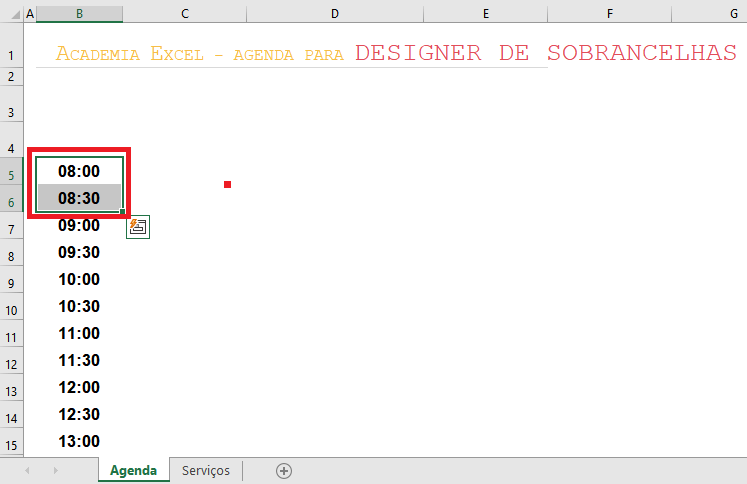Select column B header

[x=80, y=14]
